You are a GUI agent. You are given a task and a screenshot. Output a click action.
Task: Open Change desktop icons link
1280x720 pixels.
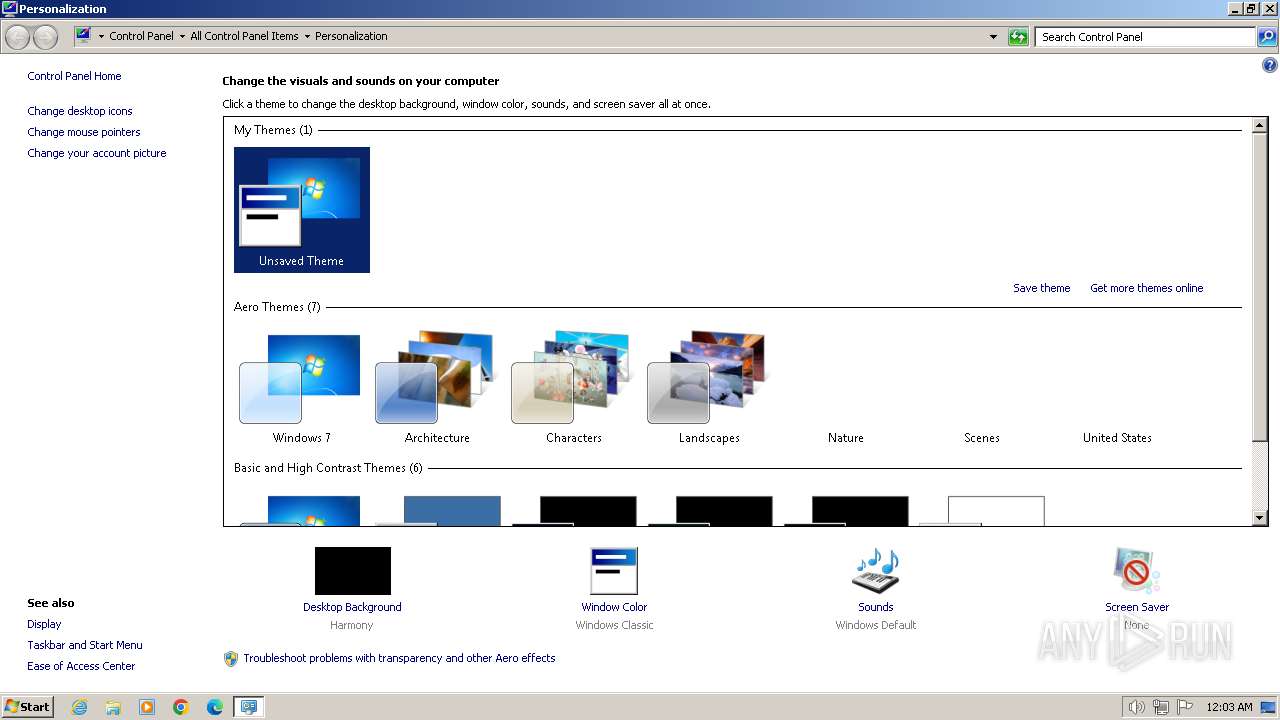(x=80, y=111)
